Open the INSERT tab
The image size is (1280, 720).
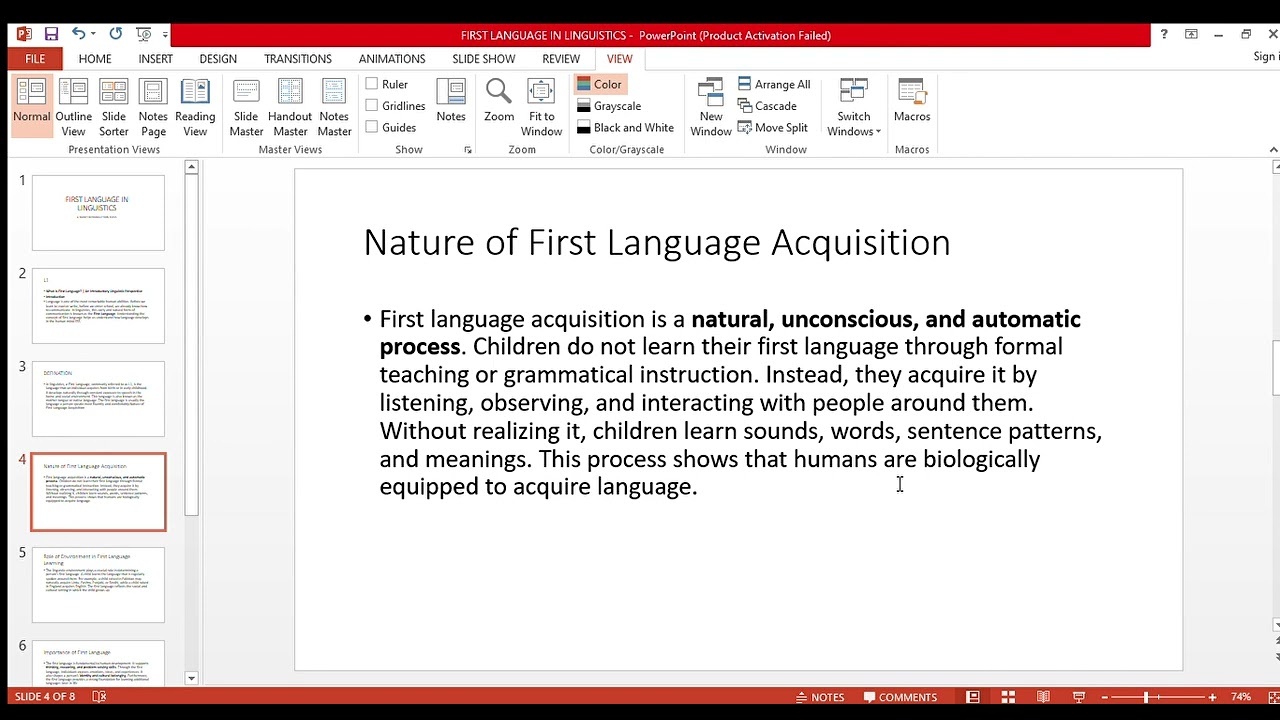(x=155, y=59)
